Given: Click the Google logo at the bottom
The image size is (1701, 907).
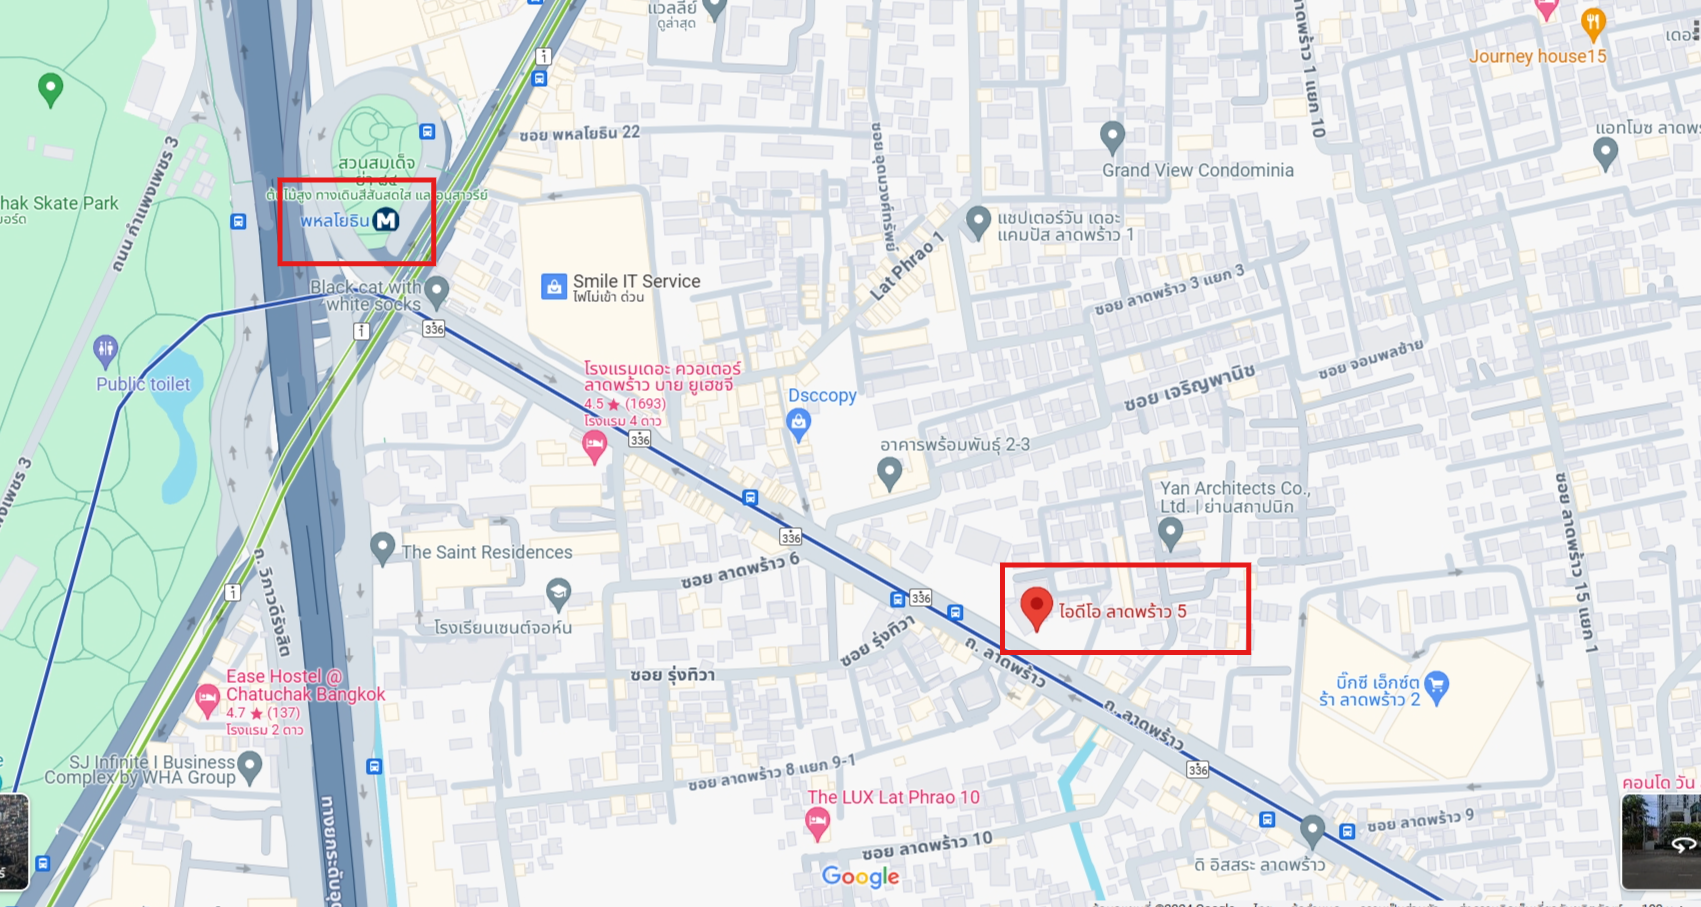Looking at the screenshot, I should [x=860, y=877].
